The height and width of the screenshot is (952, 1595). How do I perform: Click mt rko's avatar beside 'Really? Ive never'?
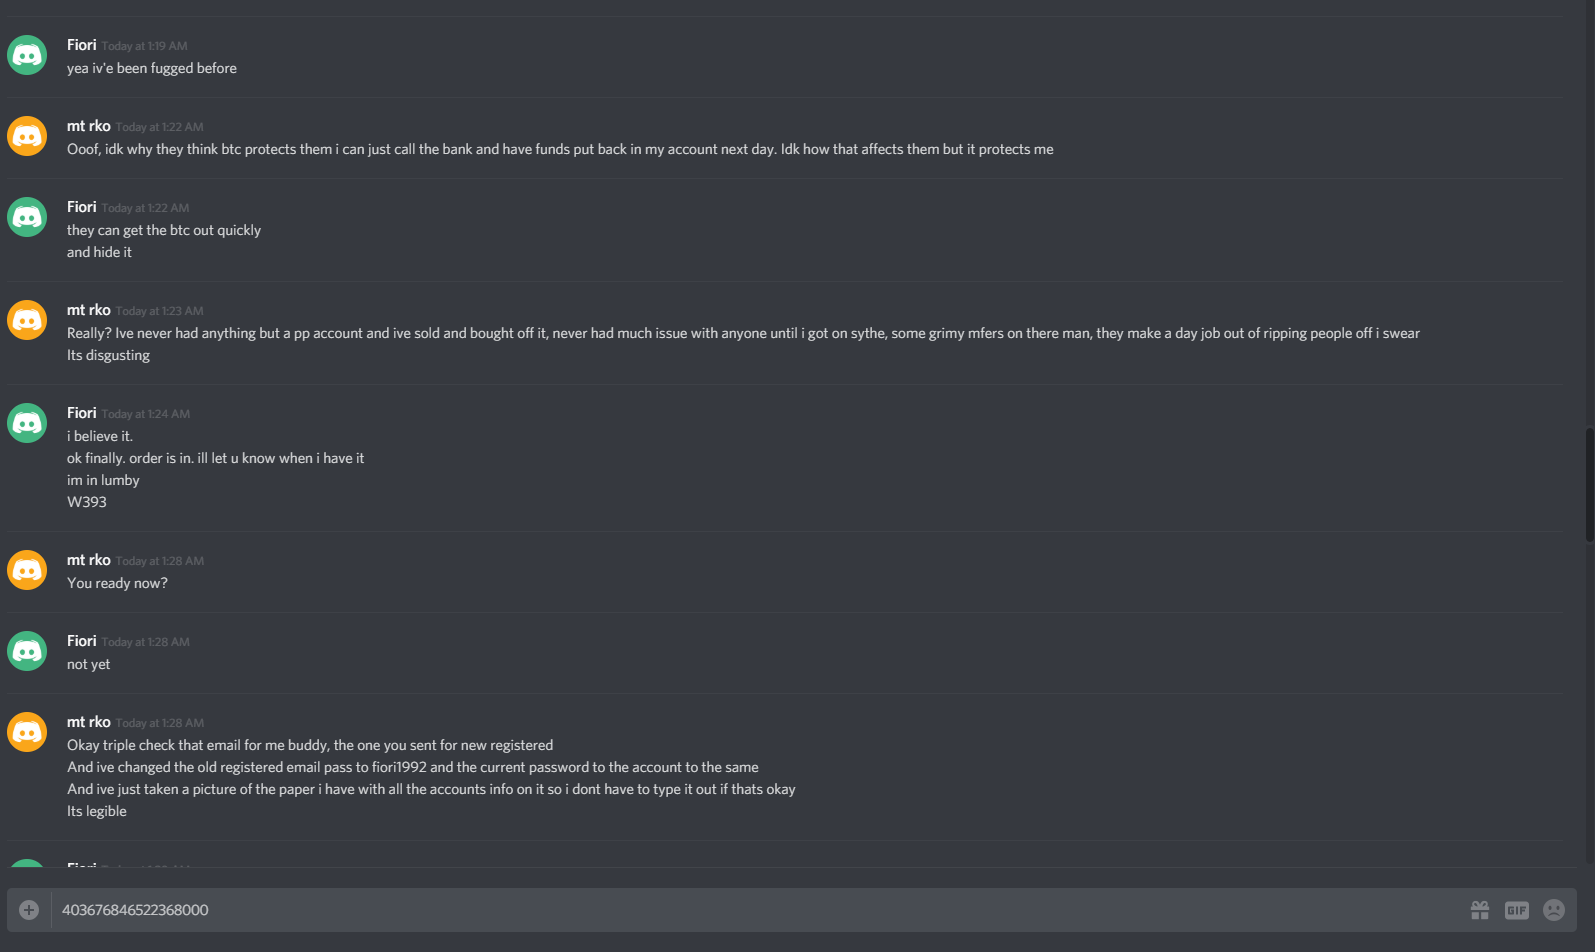(x=27, y=320)
